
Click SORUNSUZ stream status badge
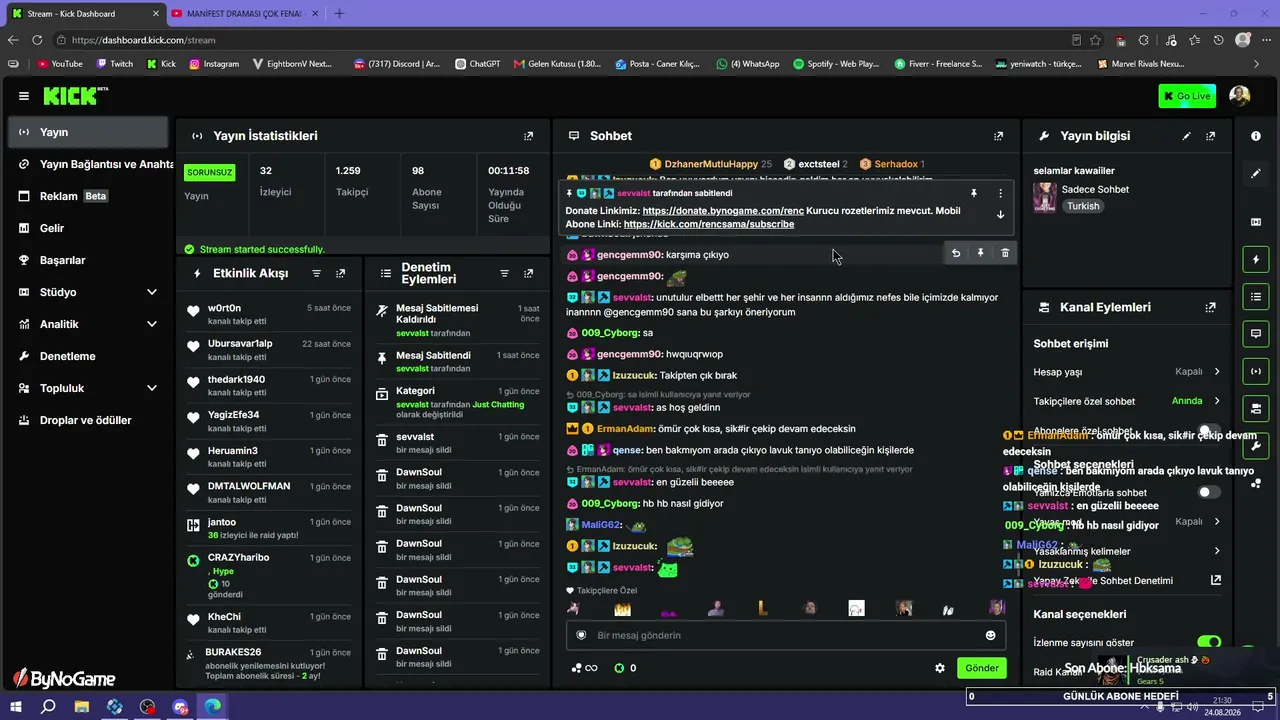209,172
